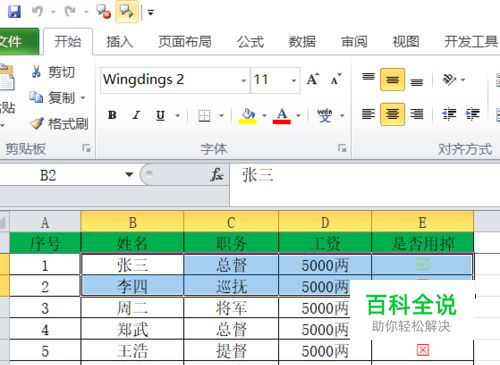
Task: Select the cell containing 提督
Action: point(231,351)
